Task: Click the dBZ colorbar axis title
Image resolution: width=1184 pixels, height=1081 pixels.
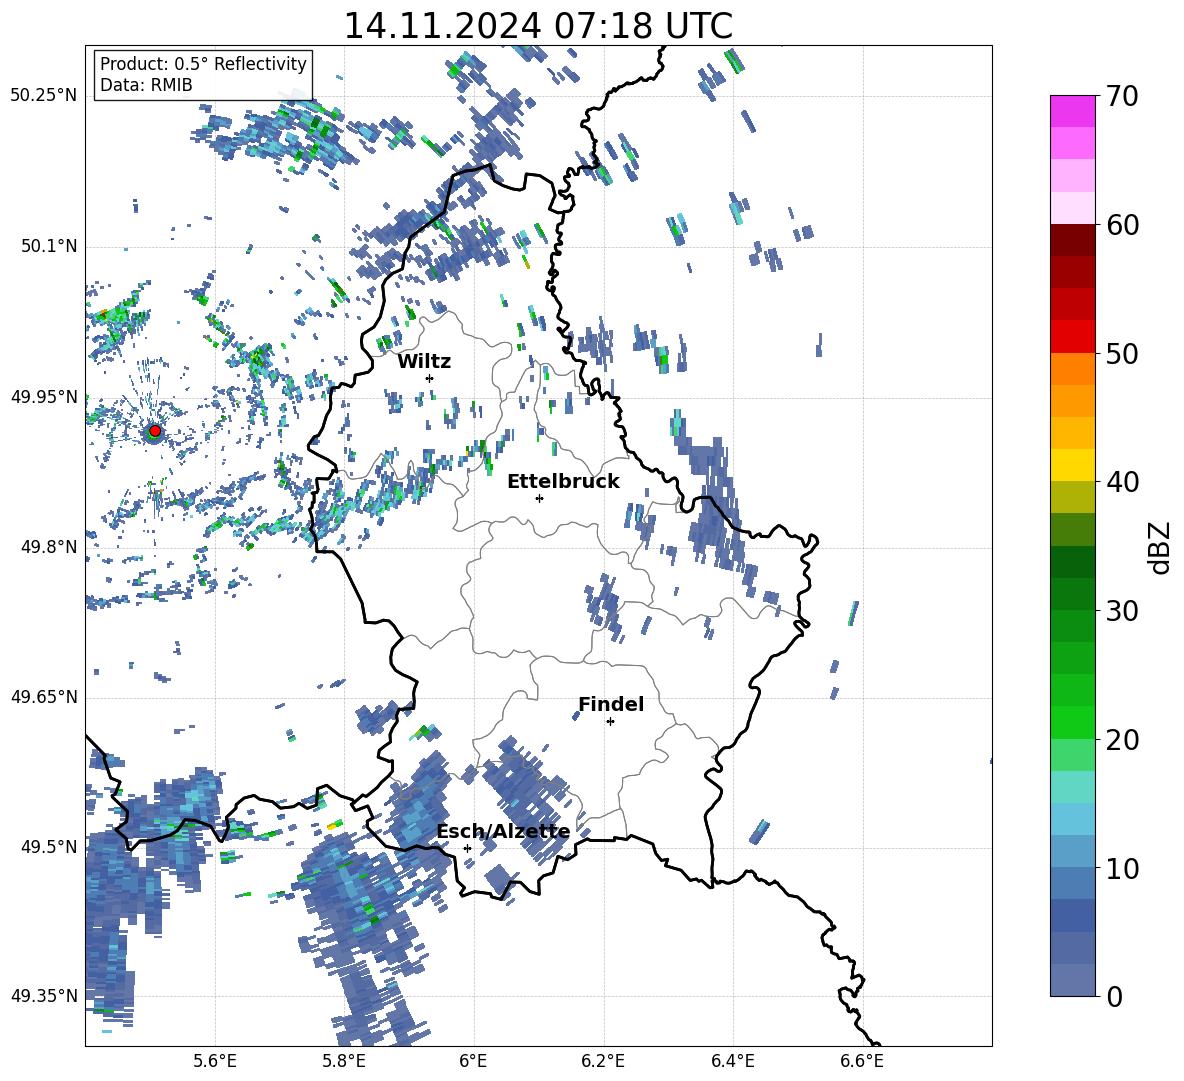Action: (1161, 547)
